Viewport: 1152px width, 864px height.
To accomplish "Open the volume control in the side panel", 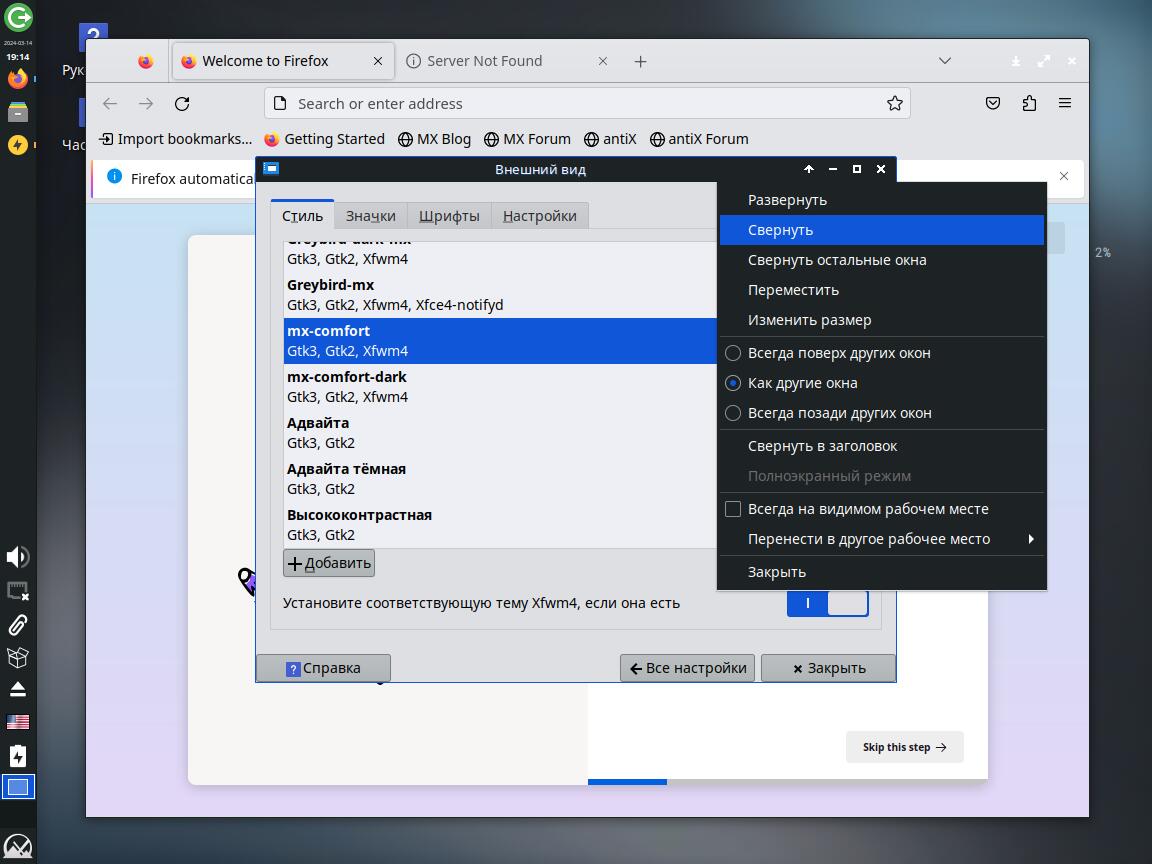I will coord(18,557).
